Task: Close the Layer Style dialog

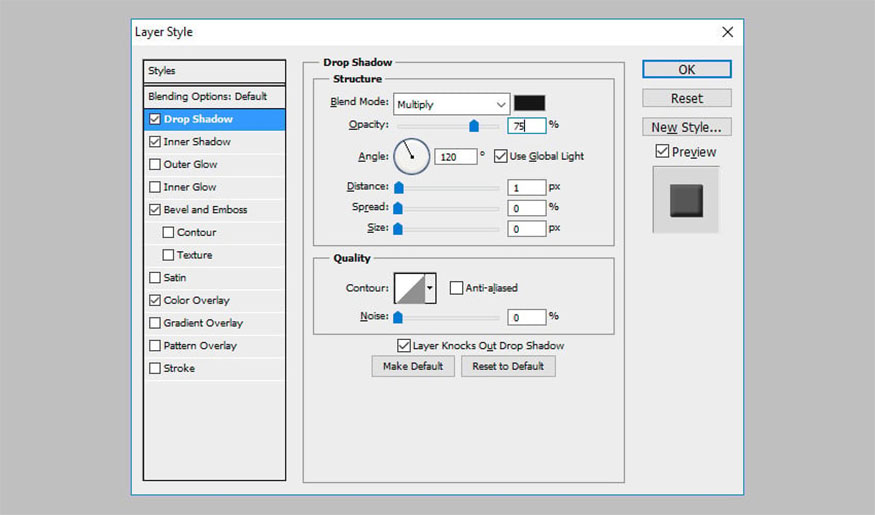Action: click(727, 32)
